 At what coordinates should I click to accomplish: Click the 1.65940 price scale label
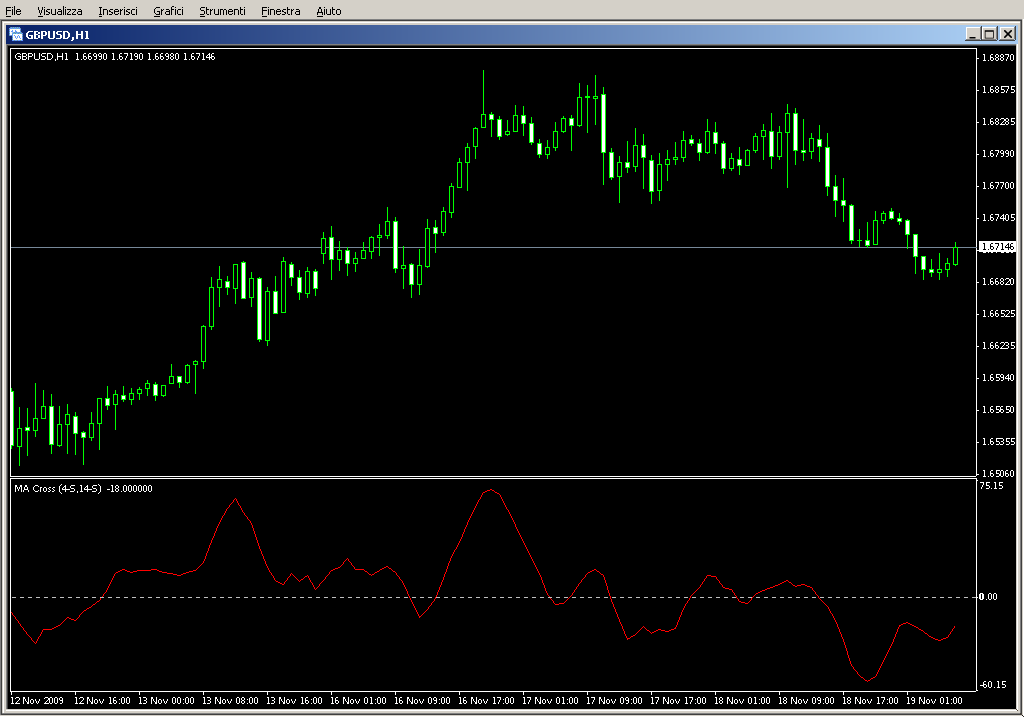(x=999, y=377)
